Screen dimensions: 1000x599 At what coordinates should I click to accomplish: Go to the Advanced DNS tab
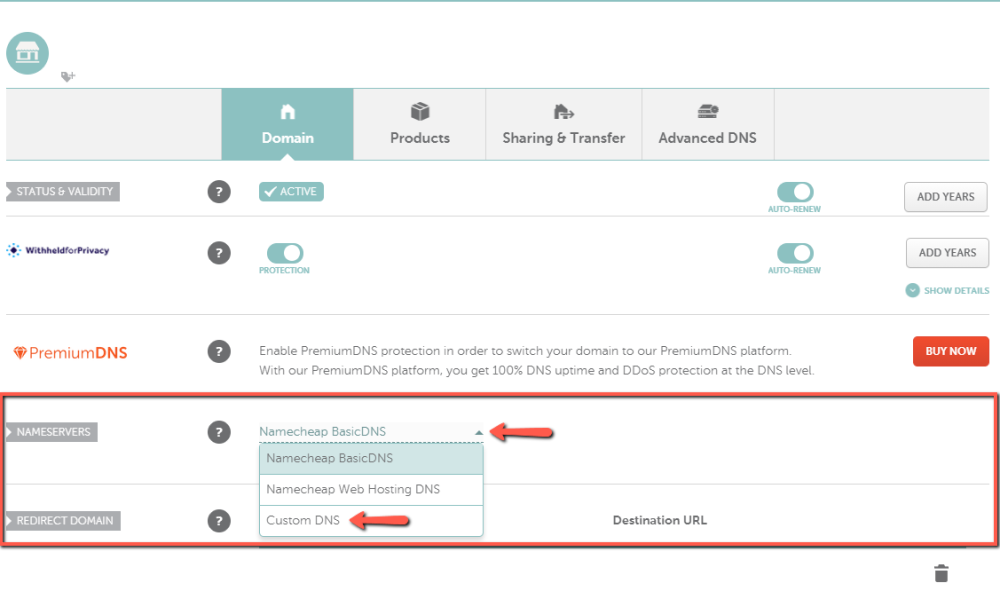click(708, 124)
